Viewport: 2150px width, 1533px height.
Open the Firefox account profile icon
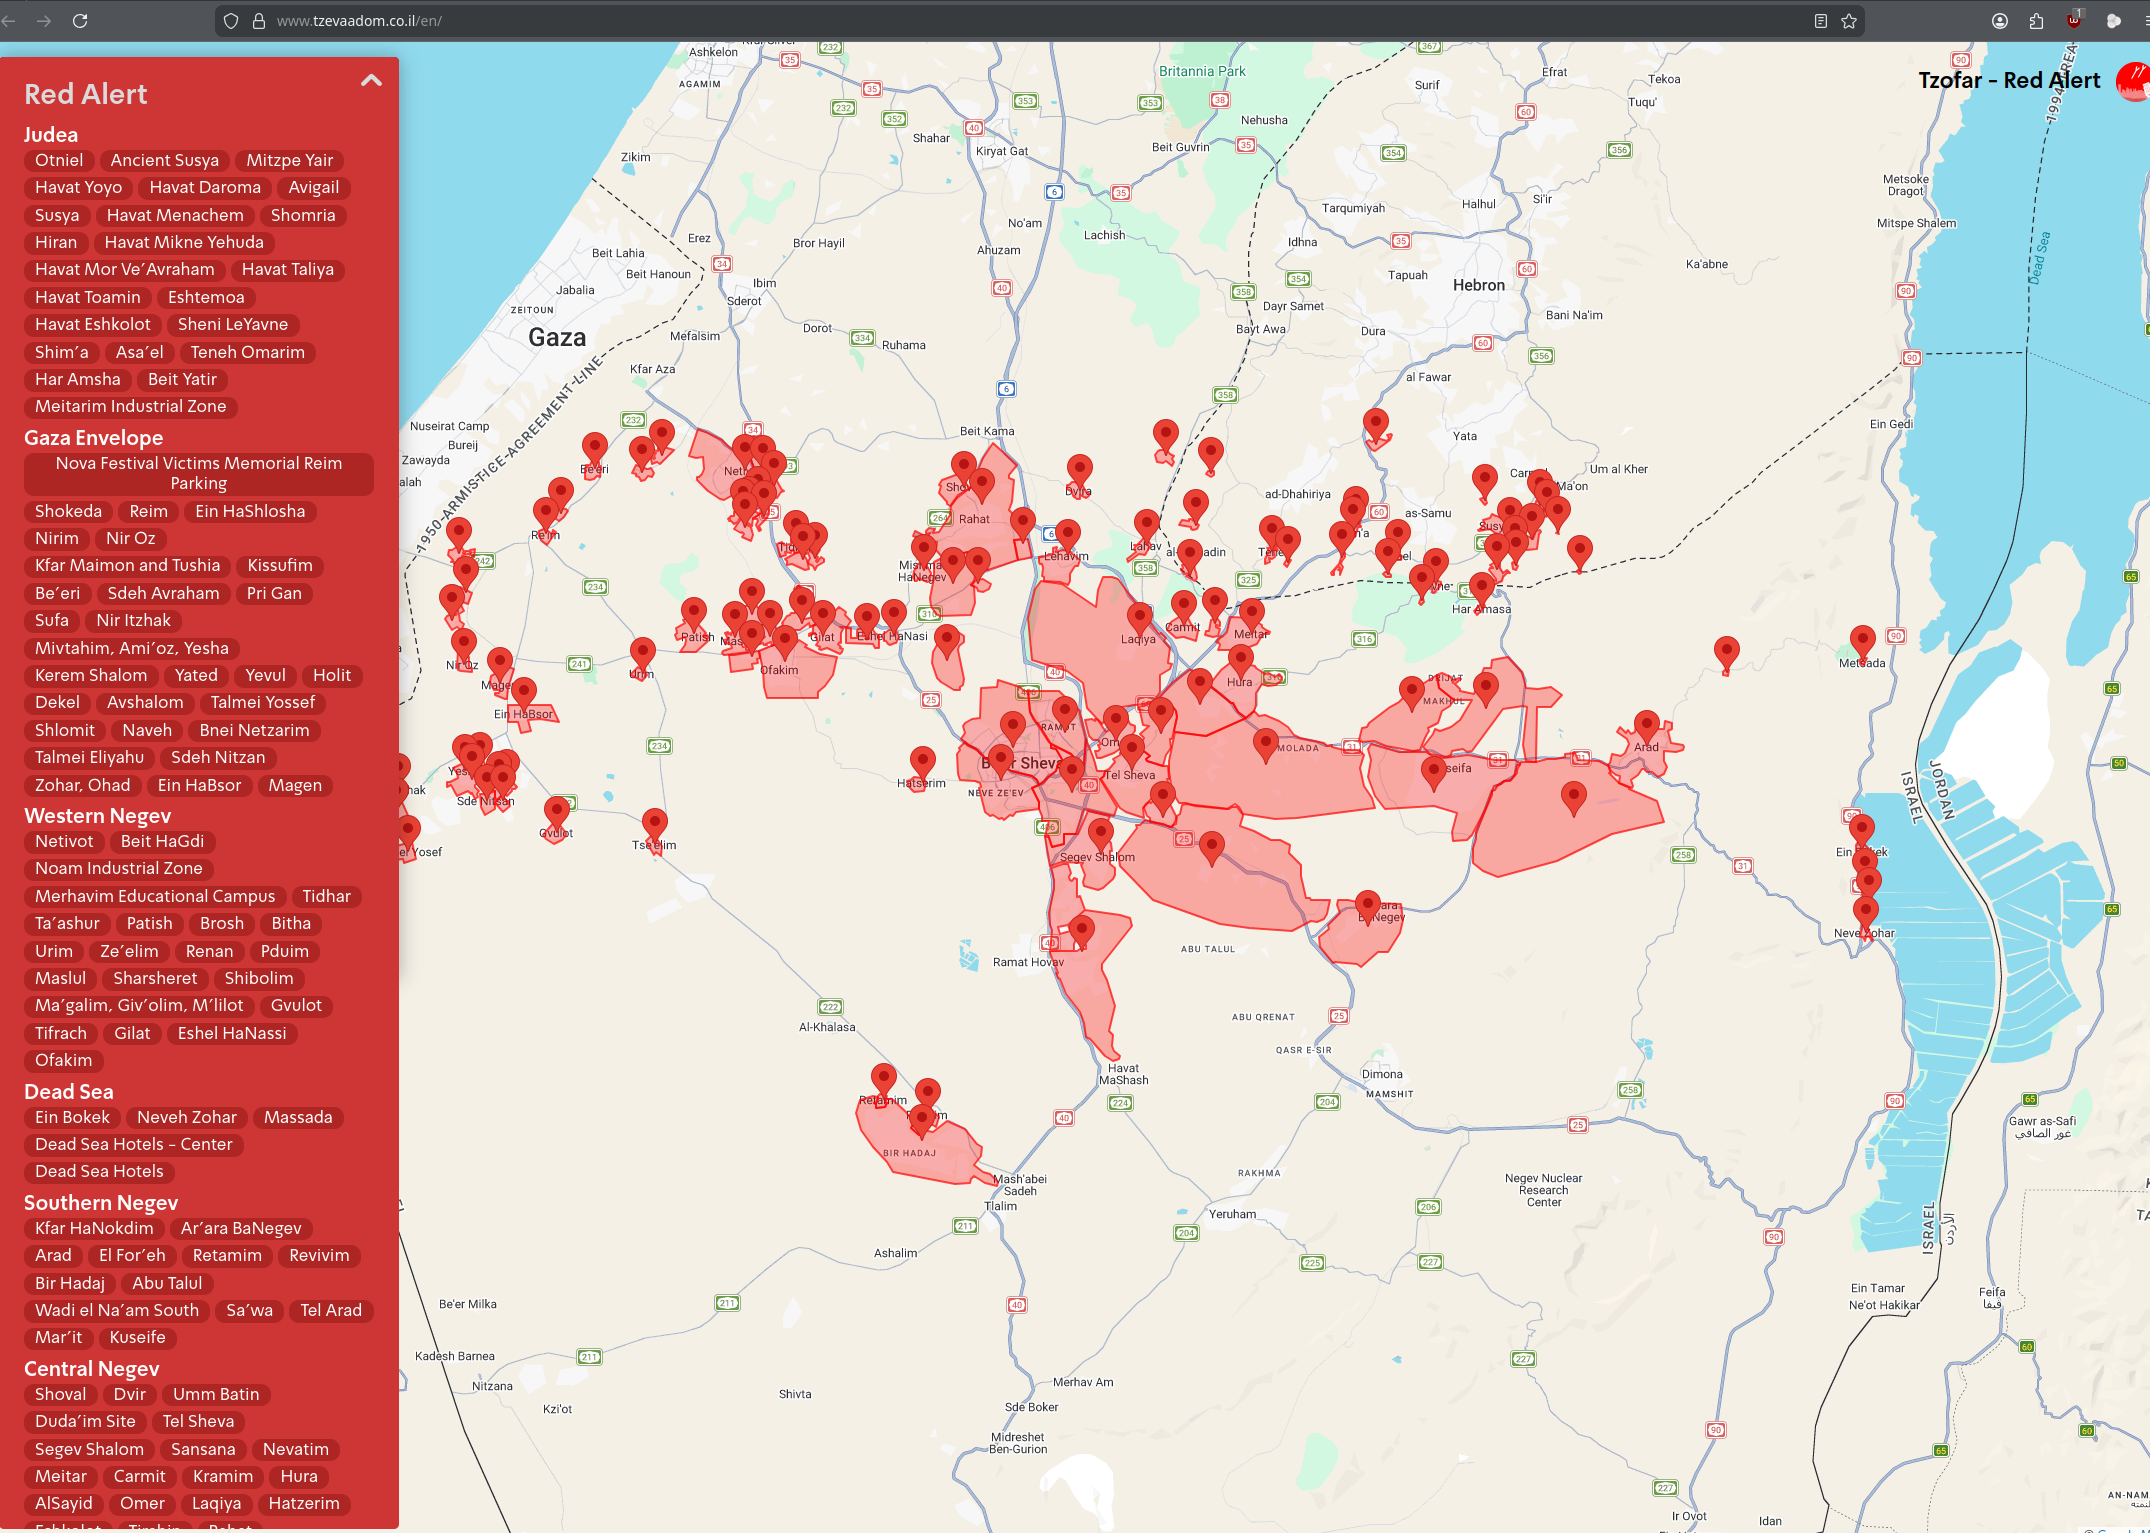1999,21
